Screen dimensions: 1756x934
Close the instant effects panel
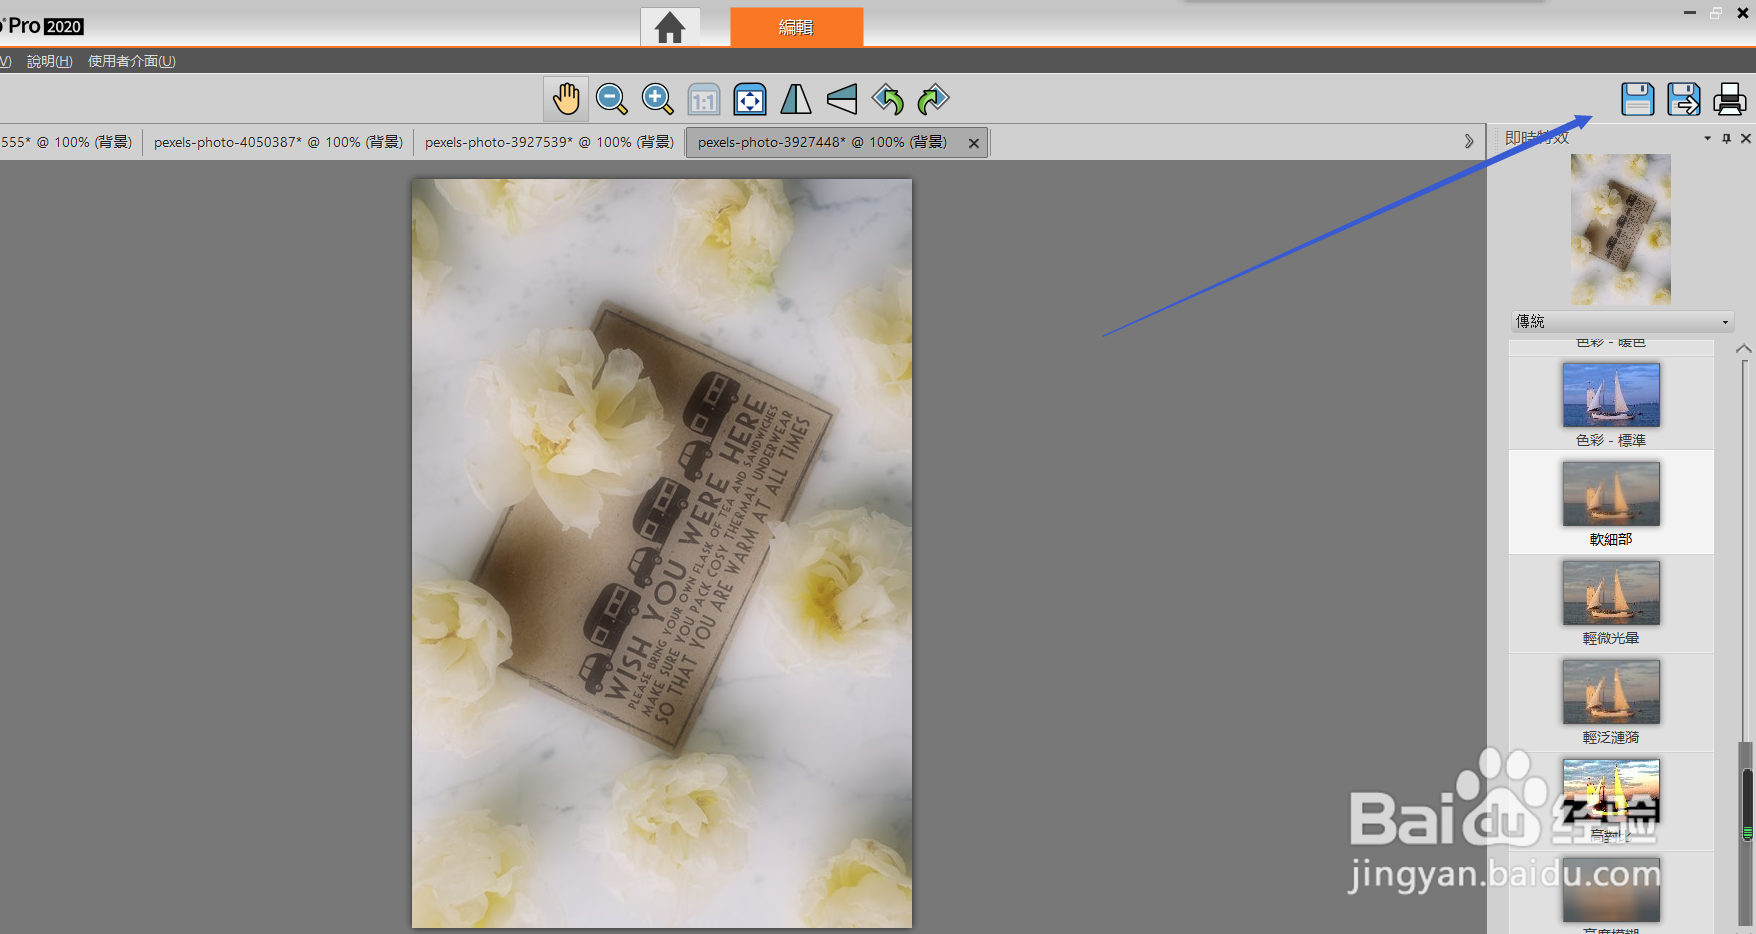pos(1746,138)
